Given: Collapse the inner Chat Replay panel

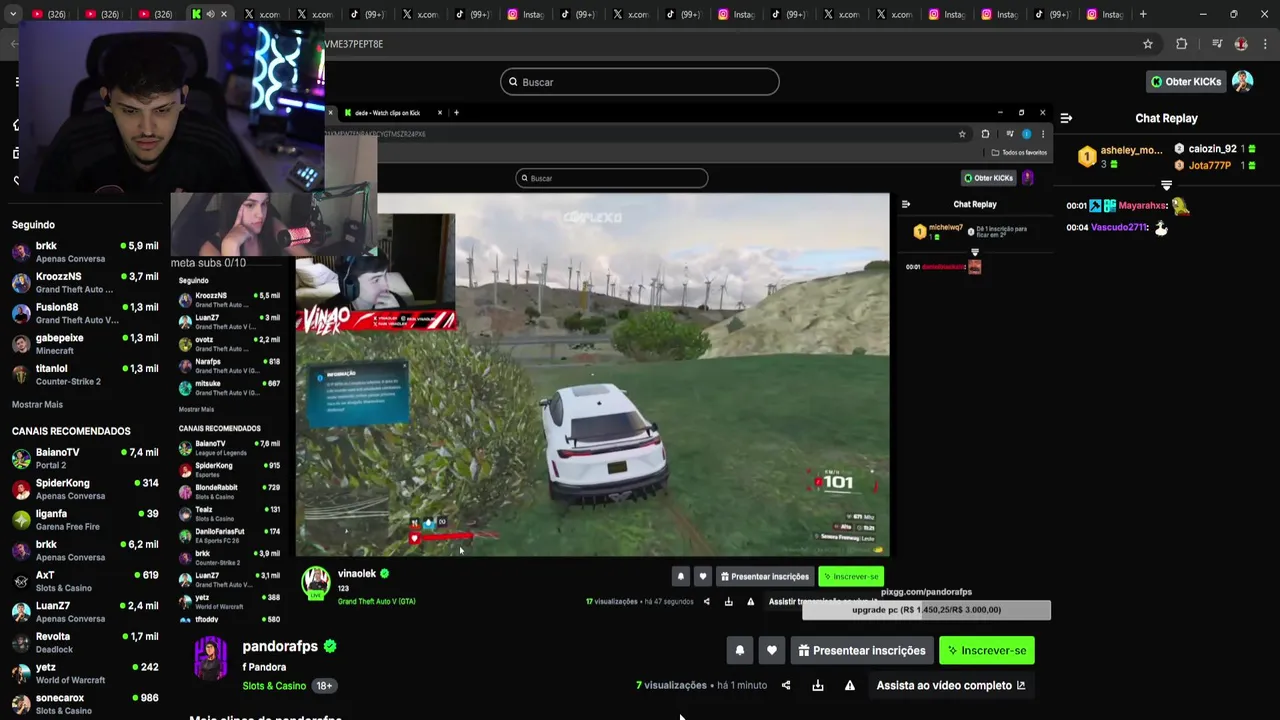Looking at the screenshot, I should click(x=906, y=204).
